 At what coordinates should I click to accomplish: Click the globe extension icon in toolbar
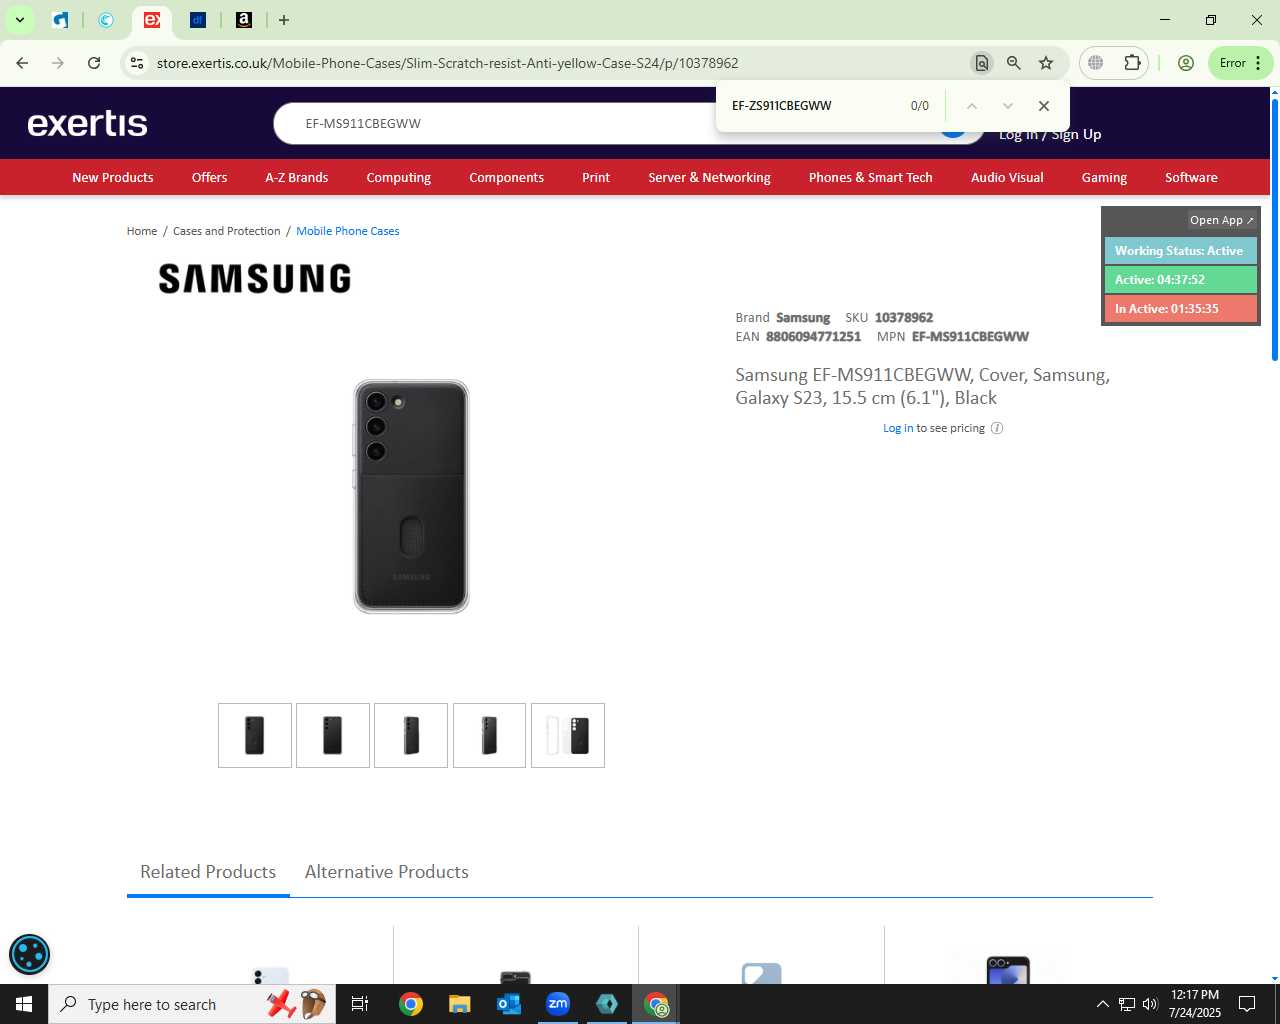1096,63
